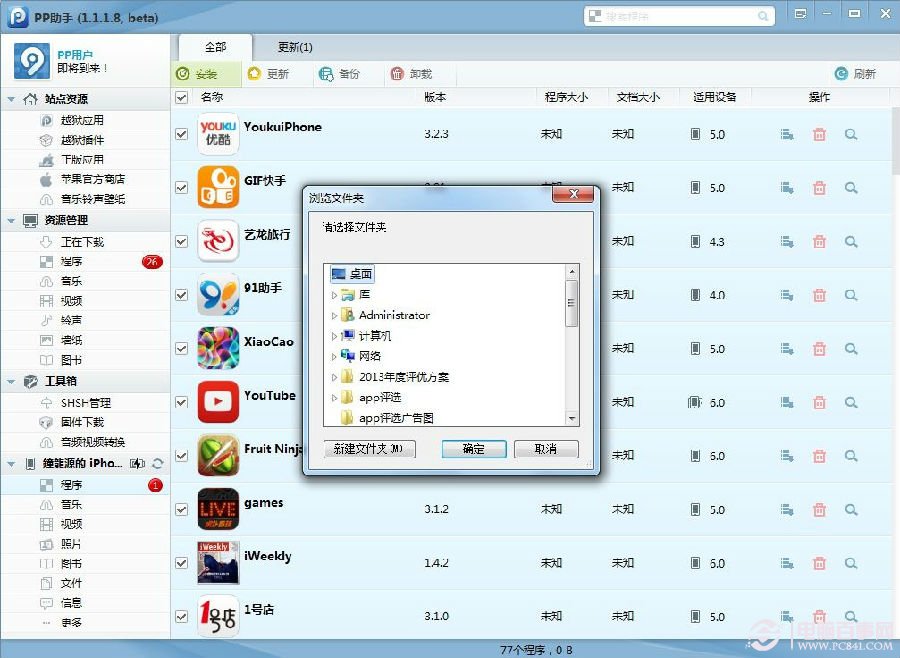Switch to the 全部 tab
The width and height of the screenshot is (900, 658).
215,47
